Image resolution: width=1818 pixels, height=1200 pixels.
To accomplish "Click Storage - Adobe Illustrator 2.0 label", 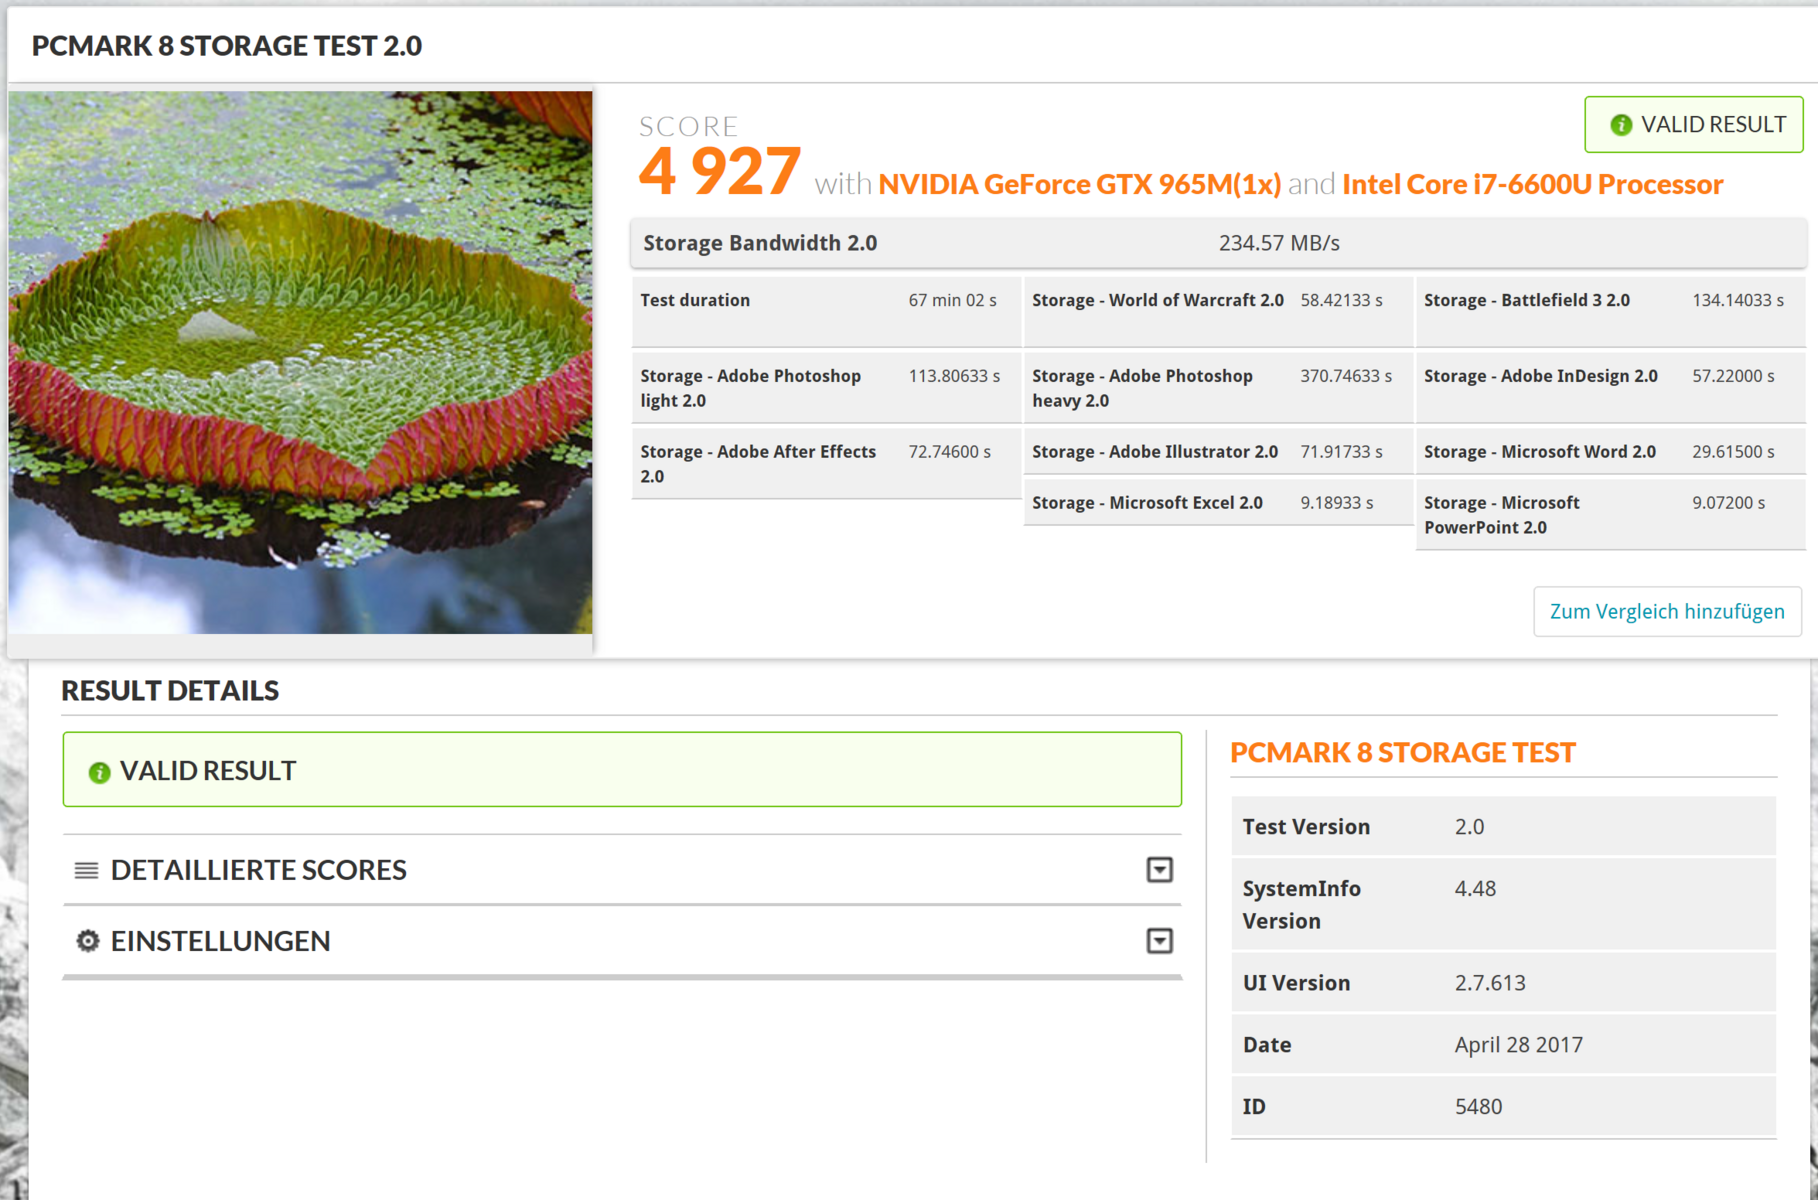I will pos(1155,452).
